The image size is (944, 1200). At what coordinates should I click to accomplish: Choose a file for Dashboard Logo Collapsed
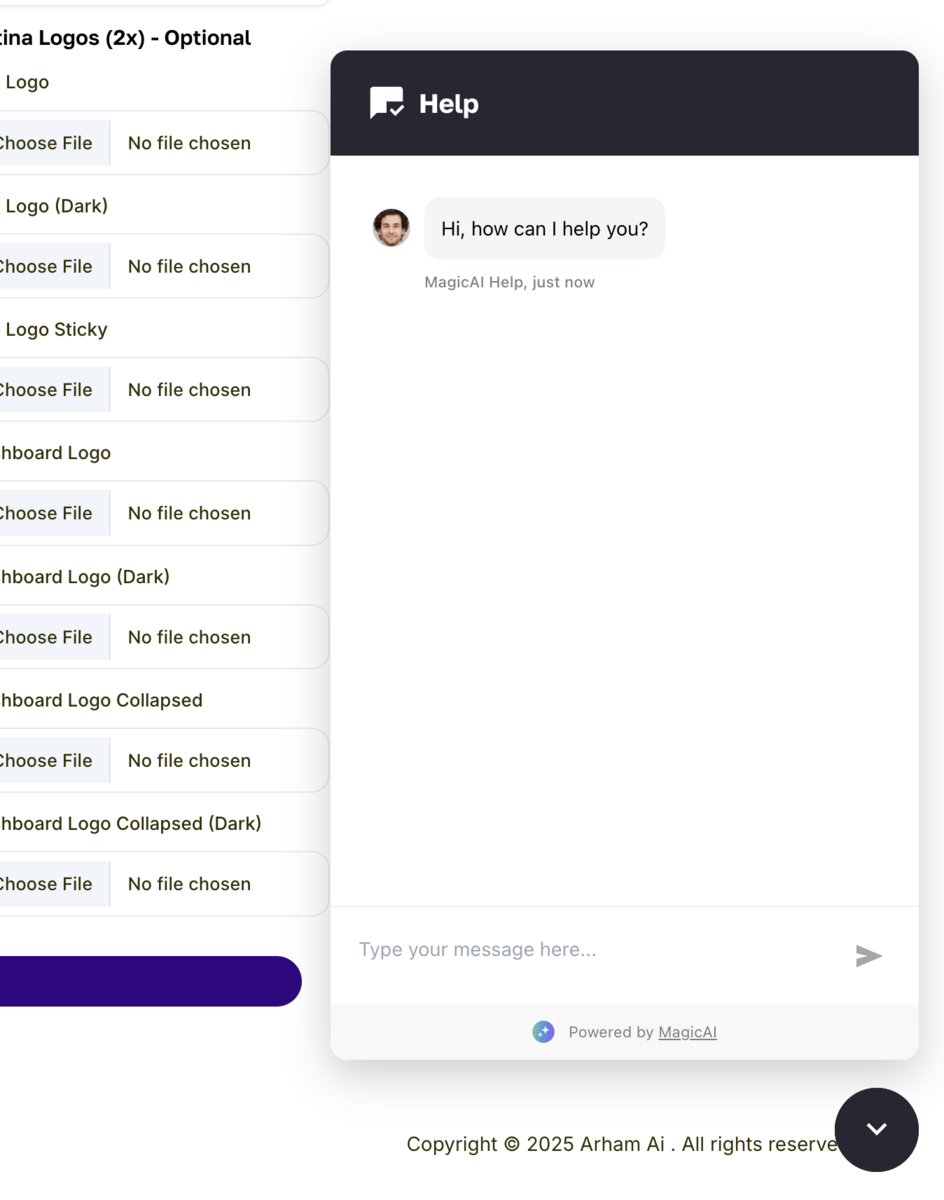(47, 761)
